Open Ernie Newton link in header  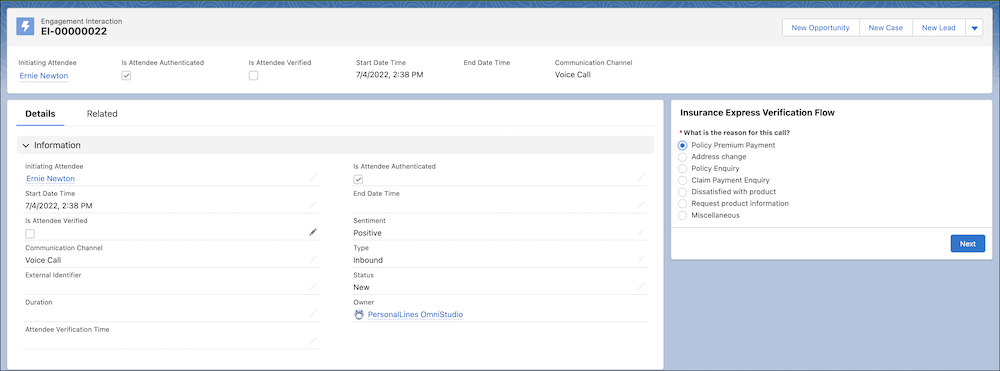pyautogui.click(x=44, y=76)
